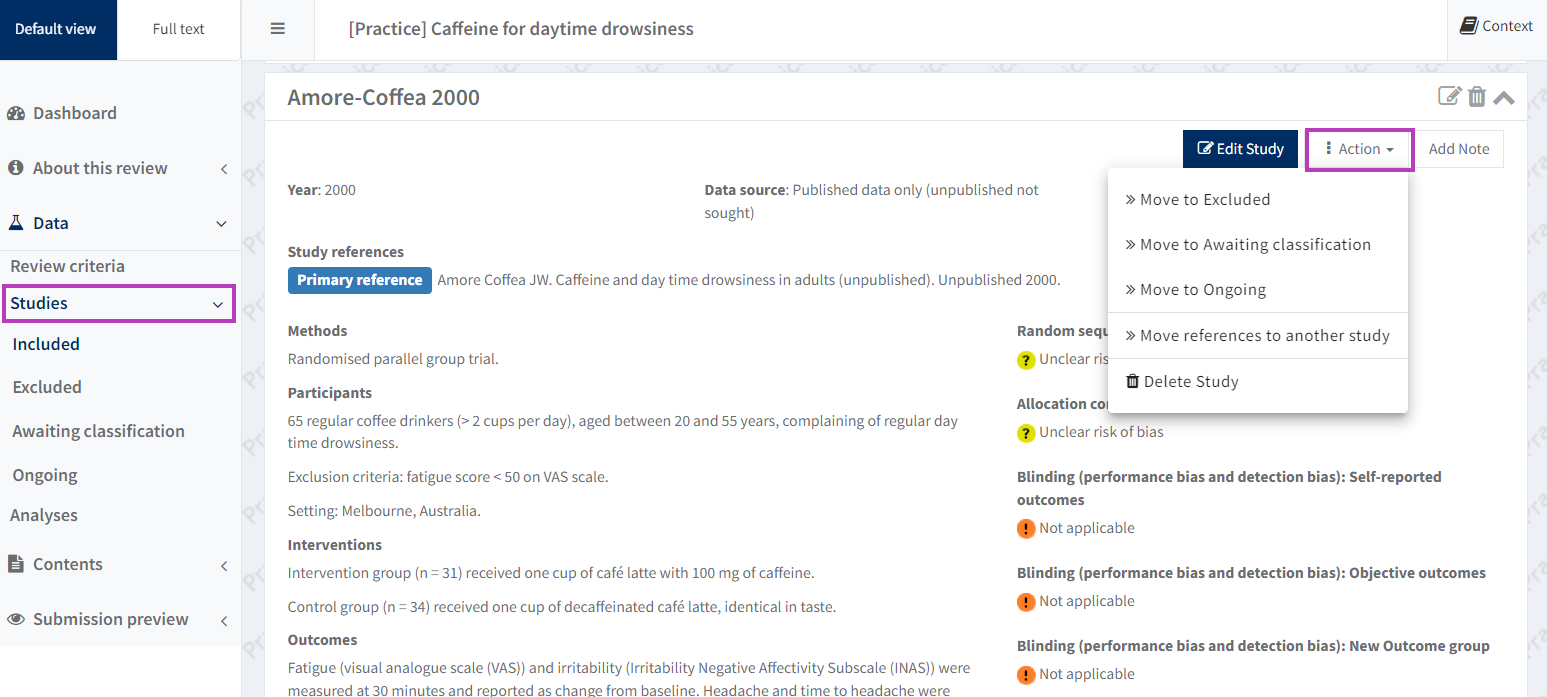The width and height of the screenshot is (1547, 697).
Task: Collapse the study panel with chevron up
Action: pyautogui.click(x=1504, y=97)
